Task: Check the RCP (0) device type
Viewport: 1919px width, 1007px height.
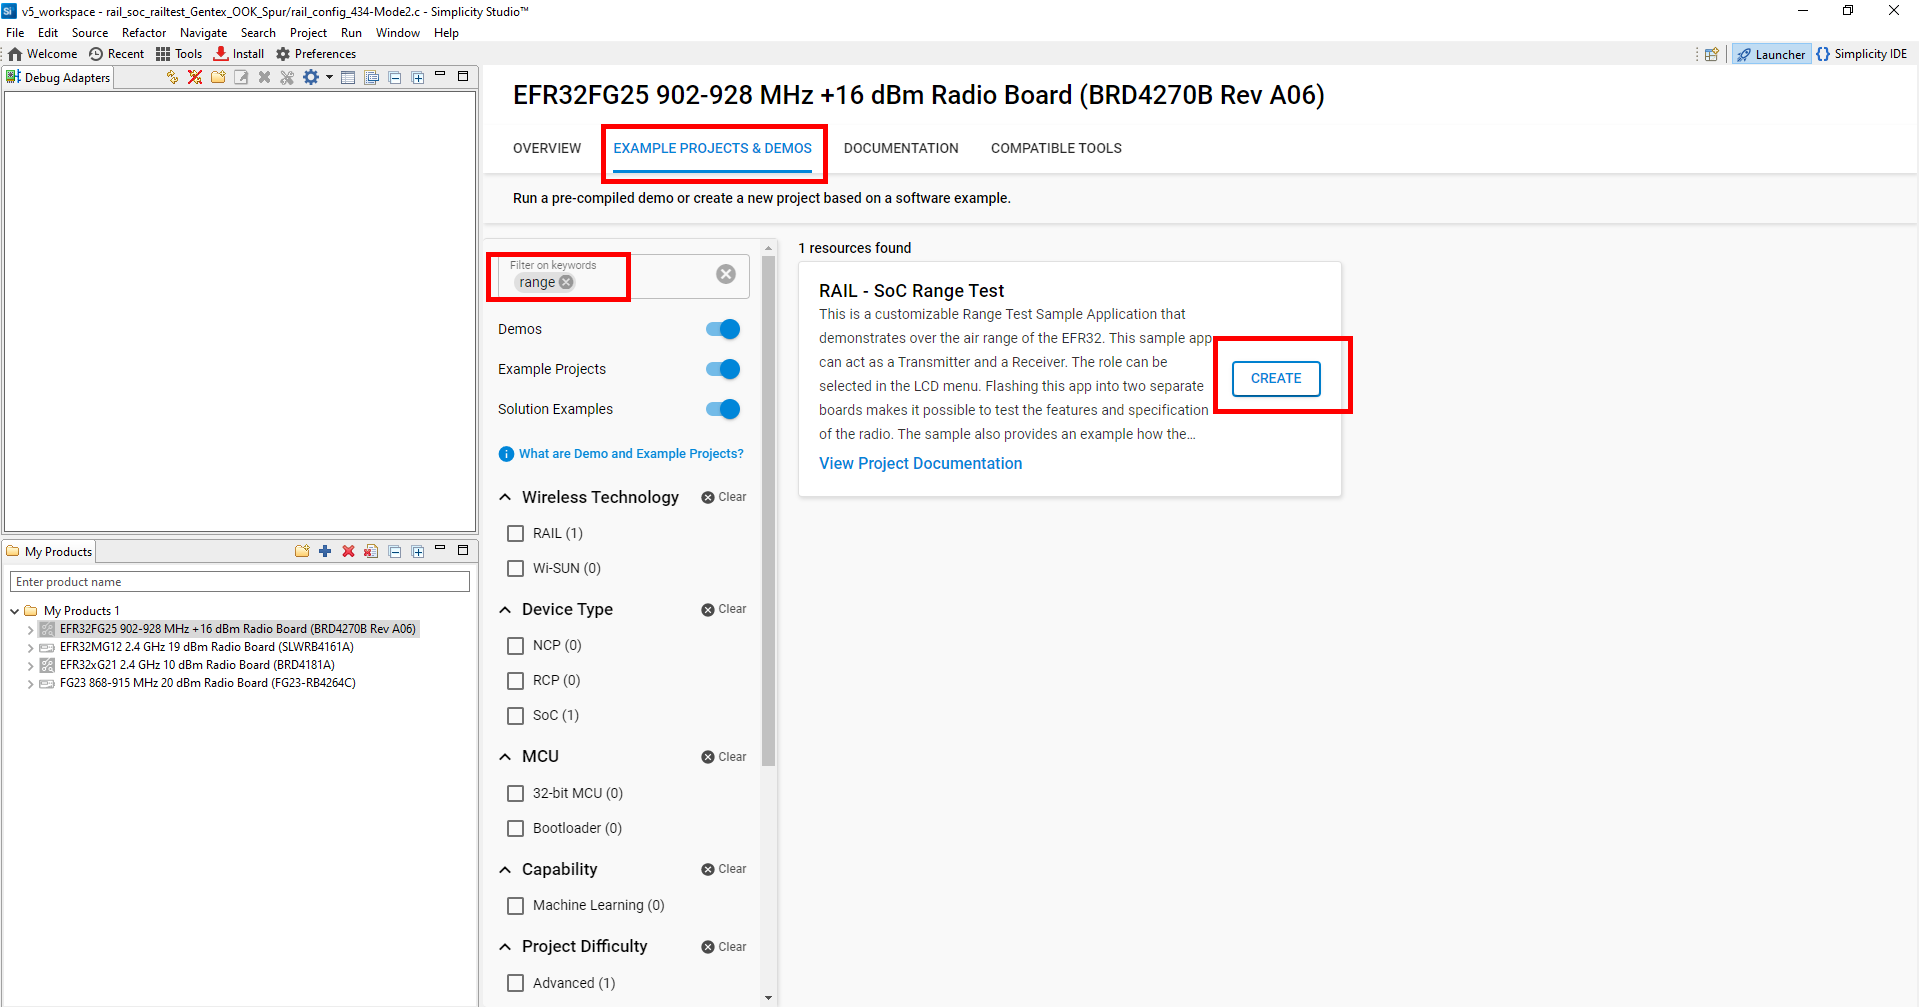Action: click(x=516, y=680)
